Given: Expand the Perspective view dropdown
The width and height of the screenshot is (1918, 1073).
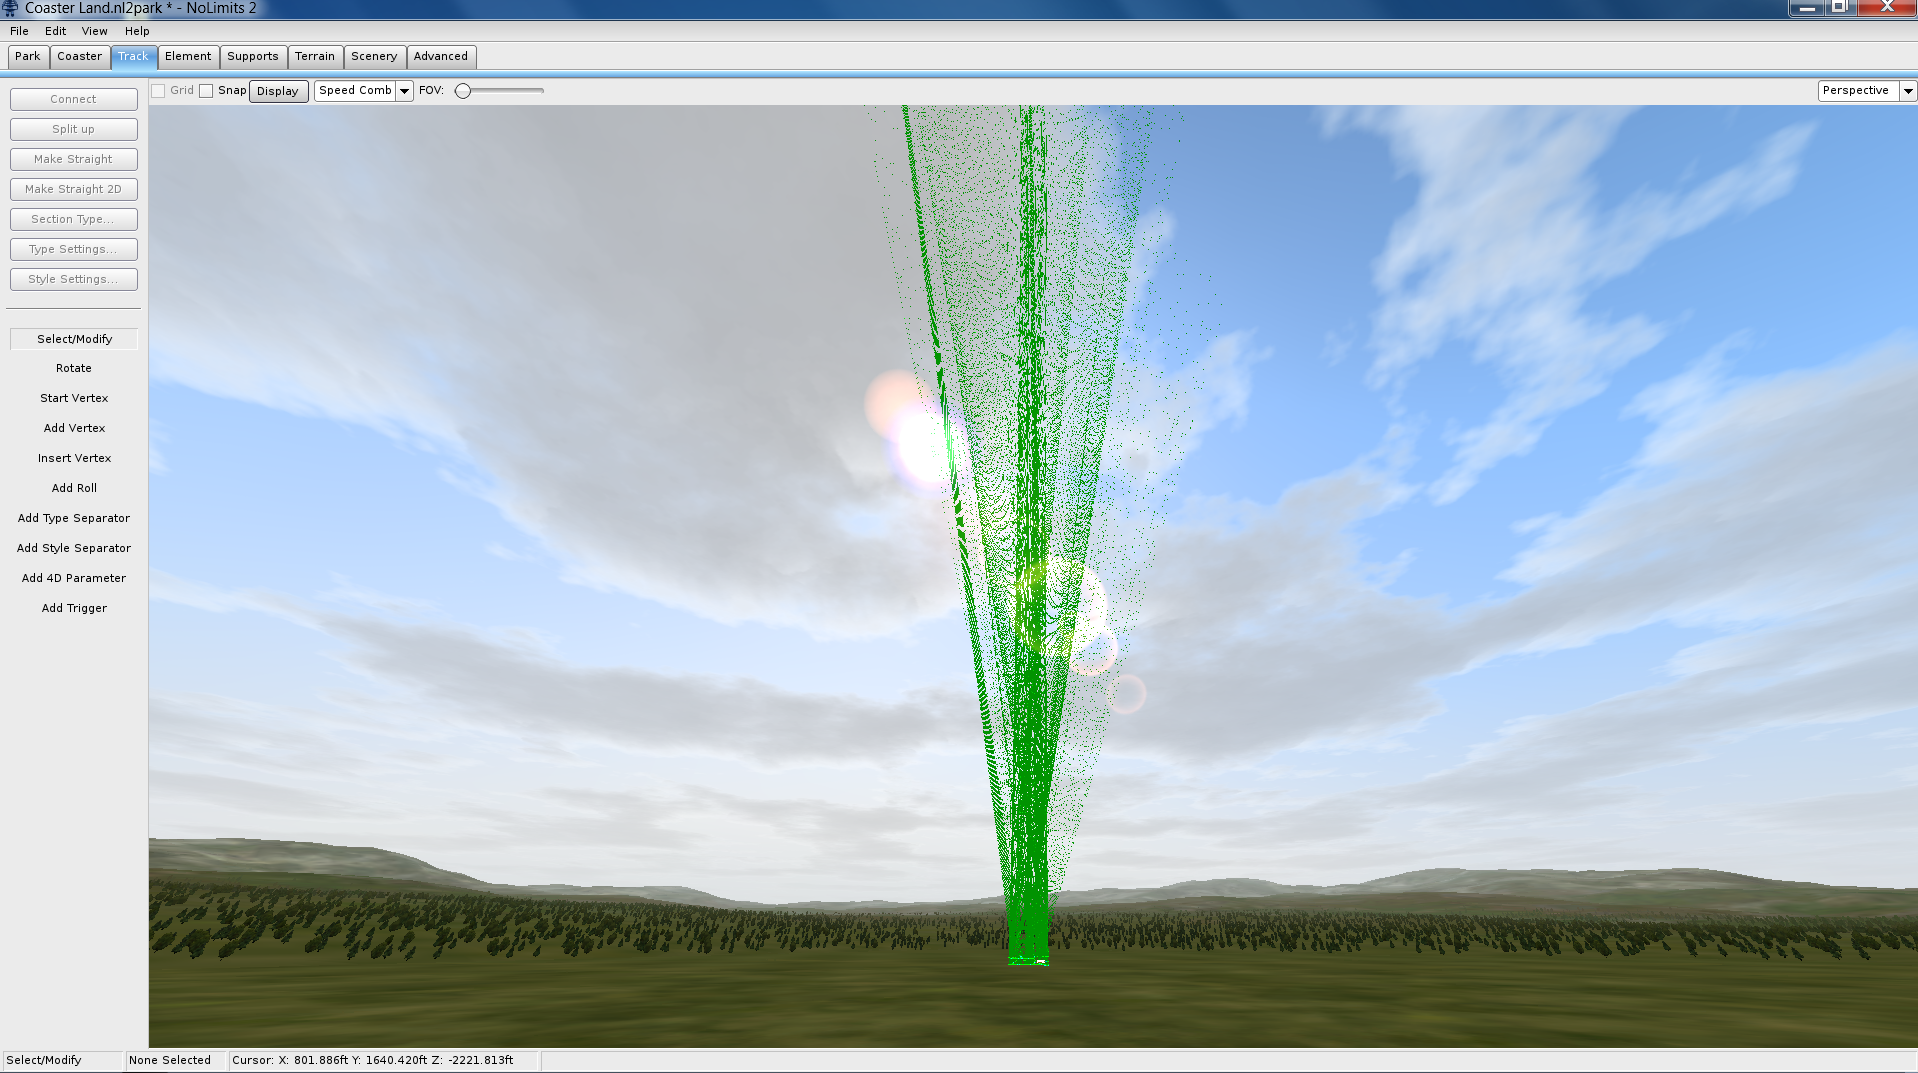Looking at the screenshot, I should [1857, 91].
